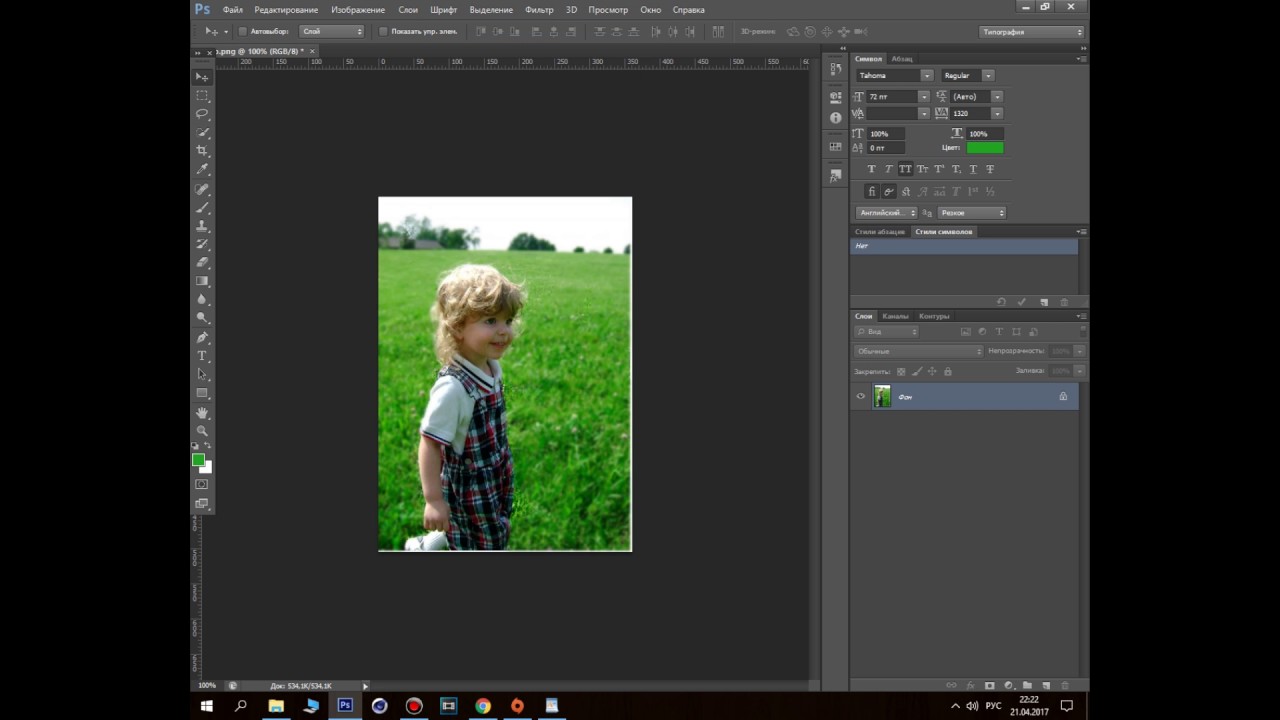This screenshot has width=1280, height=720.
Task: Select the Eraser tool
Action: coord(202,263)
